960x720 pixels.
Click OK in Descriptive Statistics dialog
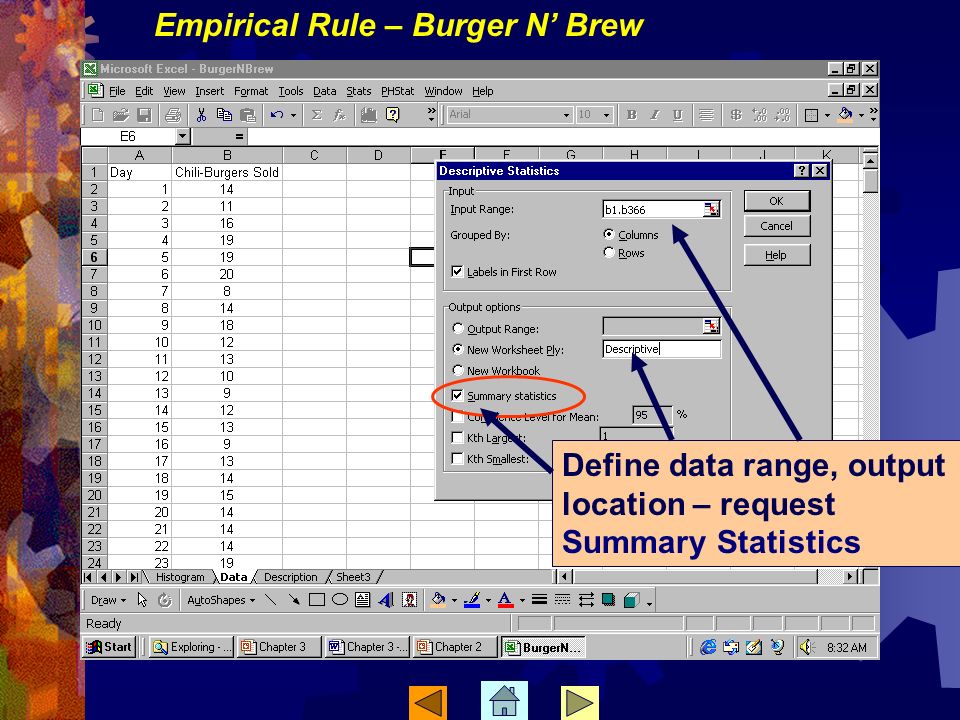tap(776, 201)
